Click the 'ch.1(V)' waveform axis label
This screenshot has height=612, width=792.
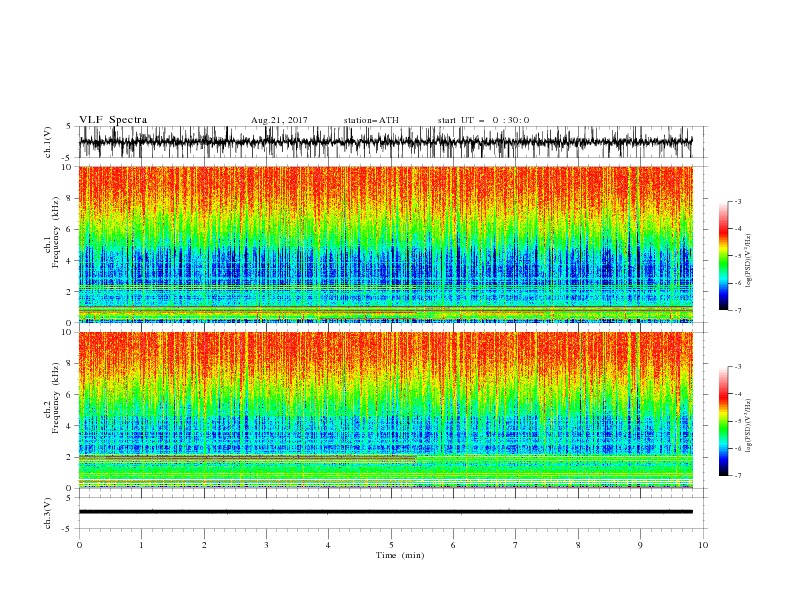48,142
